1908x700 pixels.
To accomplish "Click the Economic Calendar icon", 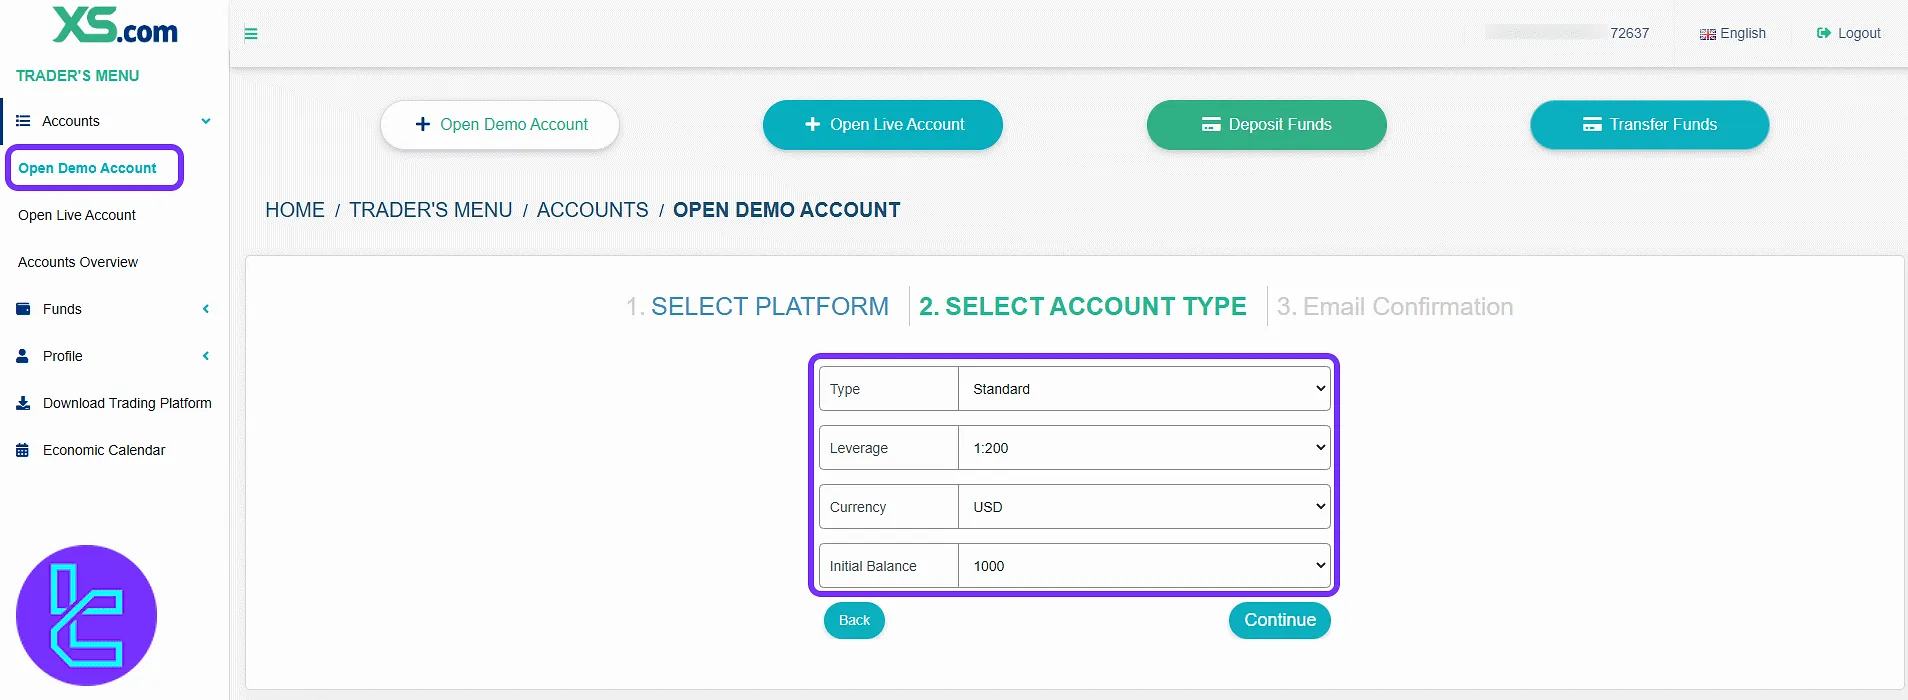I will click(23, 450).
